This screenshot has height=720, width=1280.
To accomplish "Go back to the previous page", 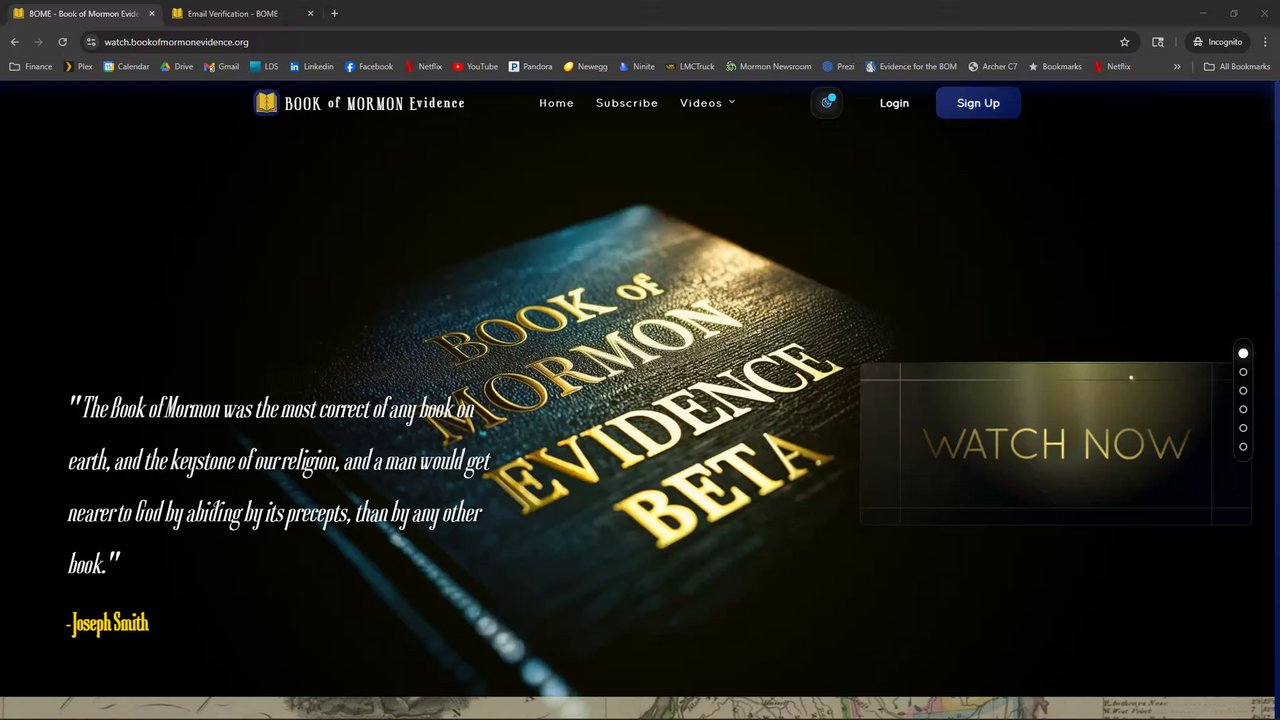I will [x=14, y=42].
